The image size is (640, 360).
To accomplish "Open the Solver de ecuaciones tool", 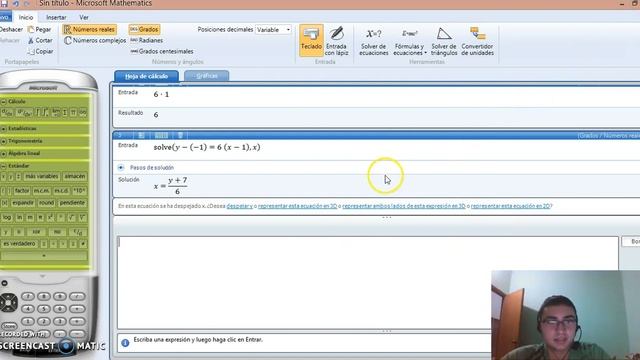I will (x=373, y=41).
